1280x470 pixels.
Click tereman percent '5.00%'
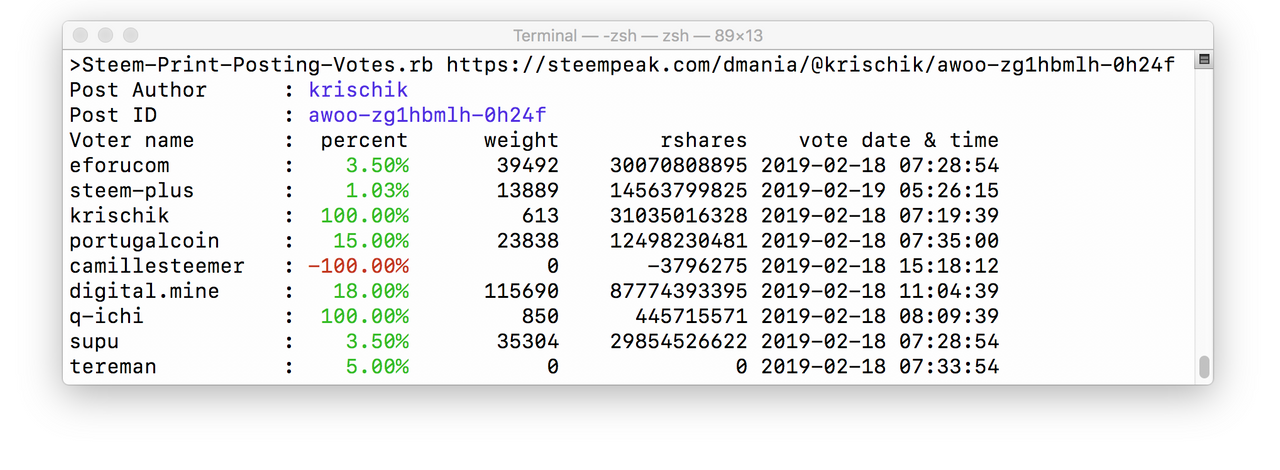377,366
